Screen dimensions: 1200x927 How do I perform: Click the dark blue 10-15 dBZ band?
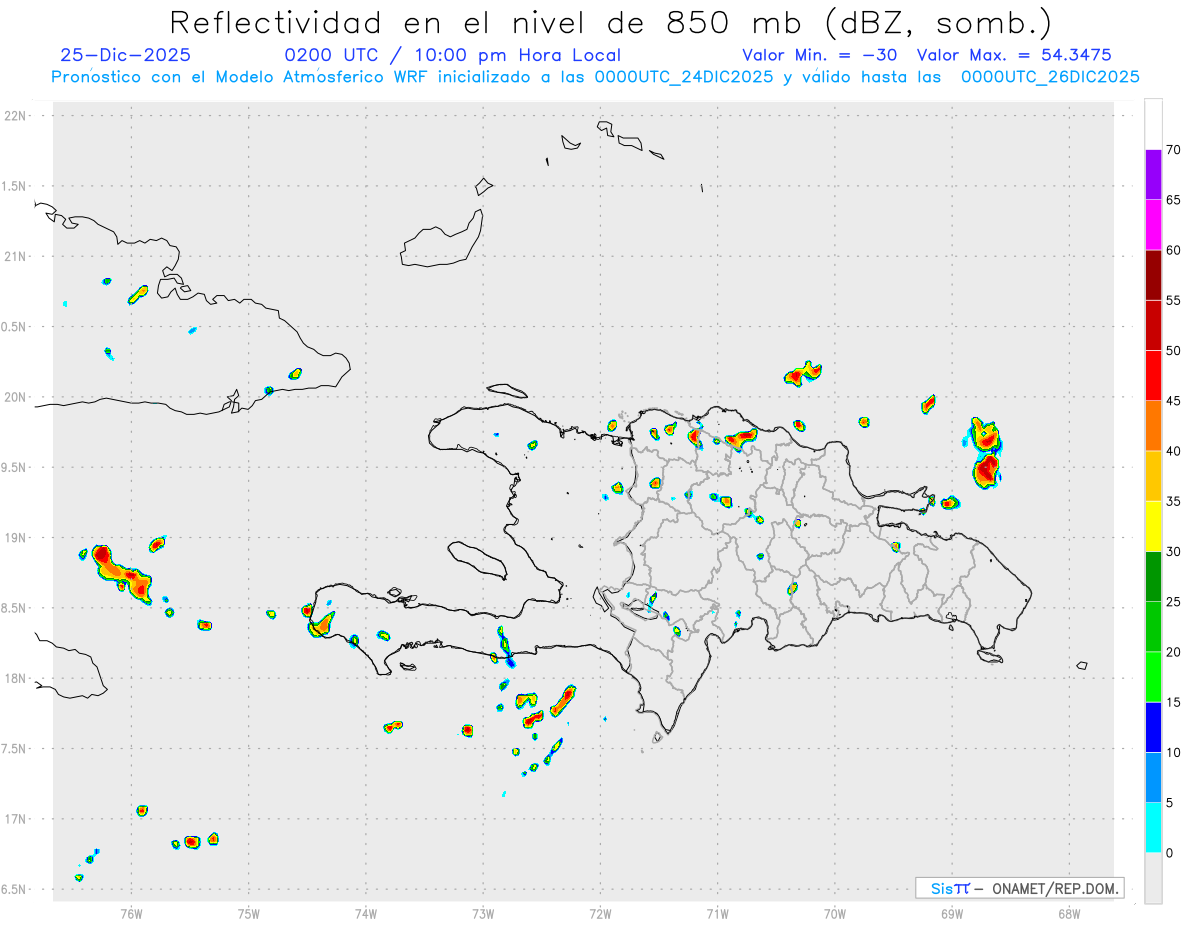(1153, 727)
